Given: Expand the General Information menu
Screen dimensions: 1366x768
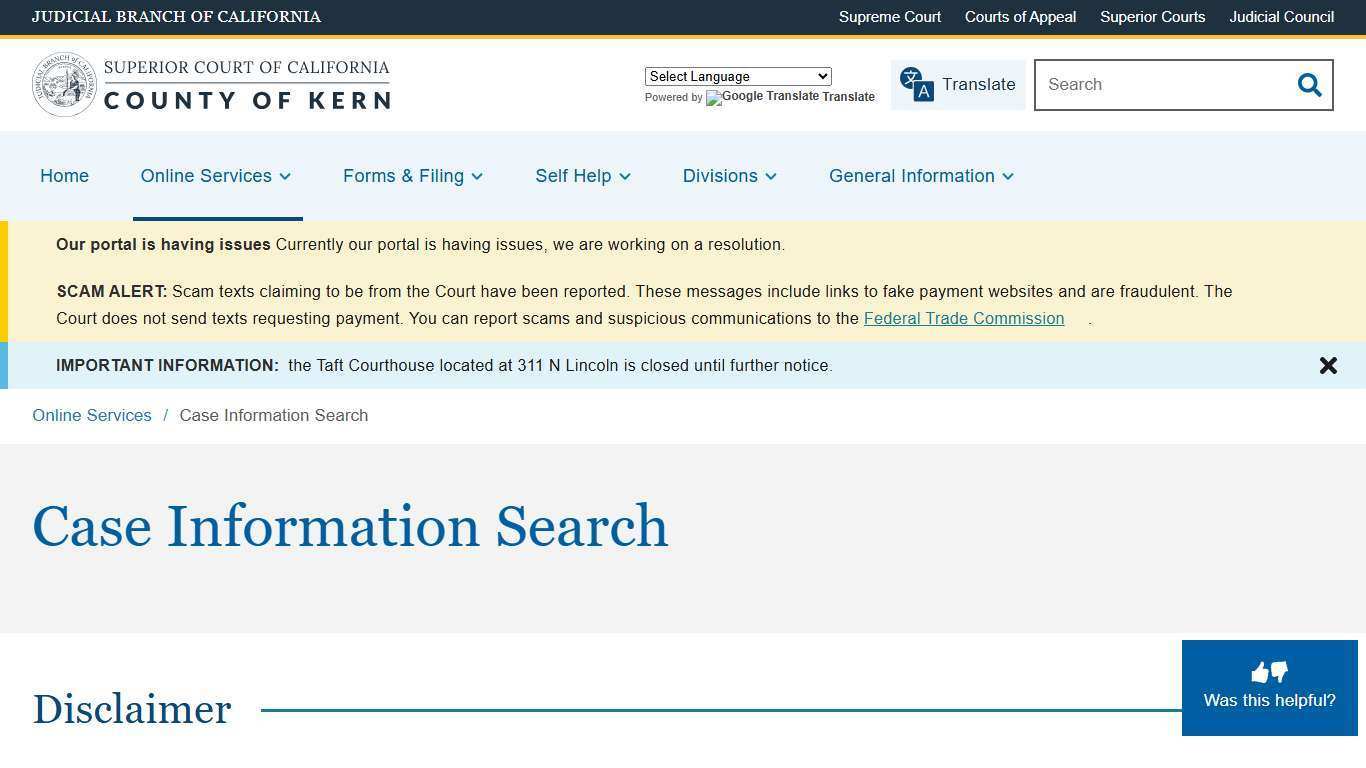Looking at the screenshot, I should (x=920, y=176).
